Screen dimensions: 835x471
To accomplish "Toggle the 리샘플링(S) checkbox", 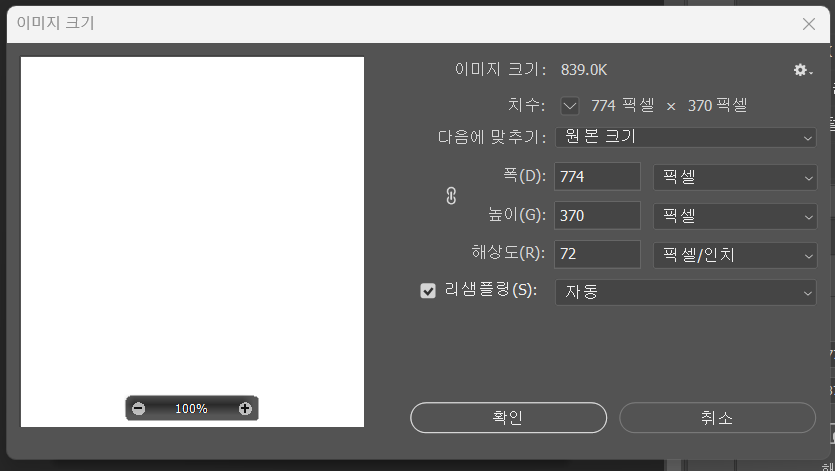I will point(429,291).
